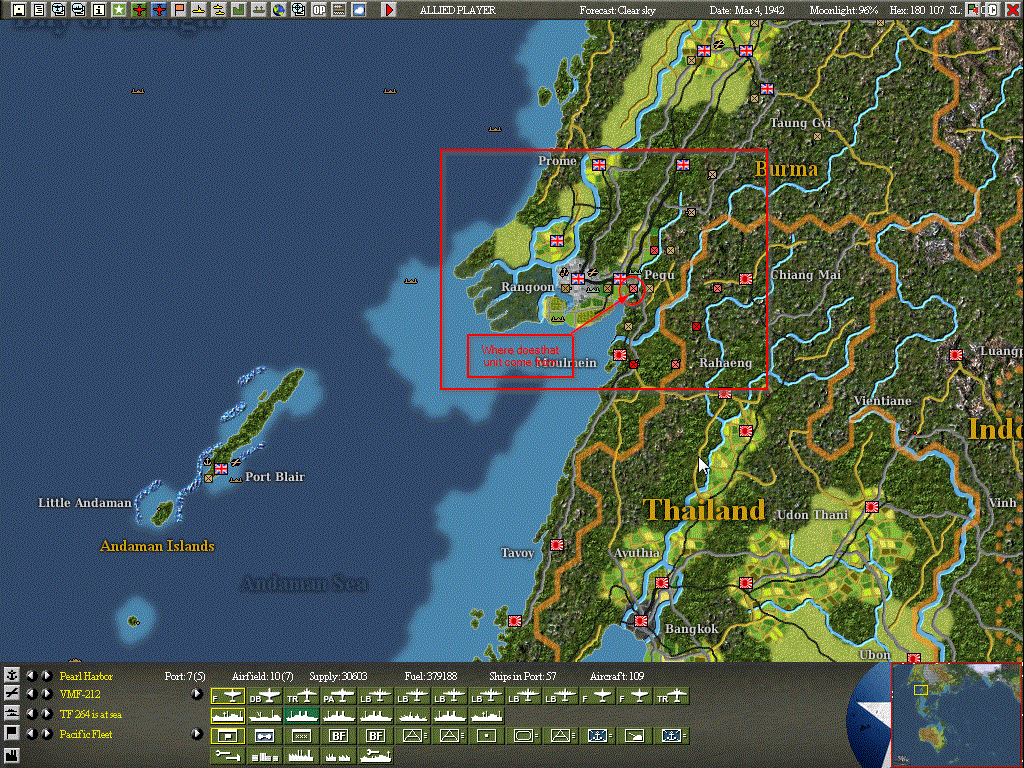Click the Japanese flag at Tavoy
The image size is (1024, 768).
tap(557, 545)
